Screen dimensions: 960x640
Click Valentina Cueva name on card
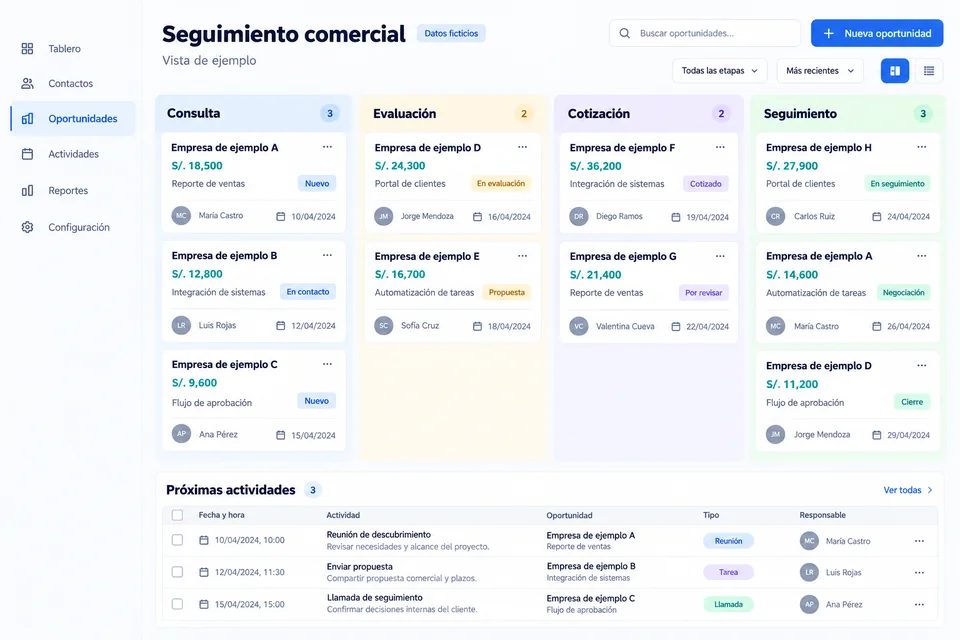625,326
